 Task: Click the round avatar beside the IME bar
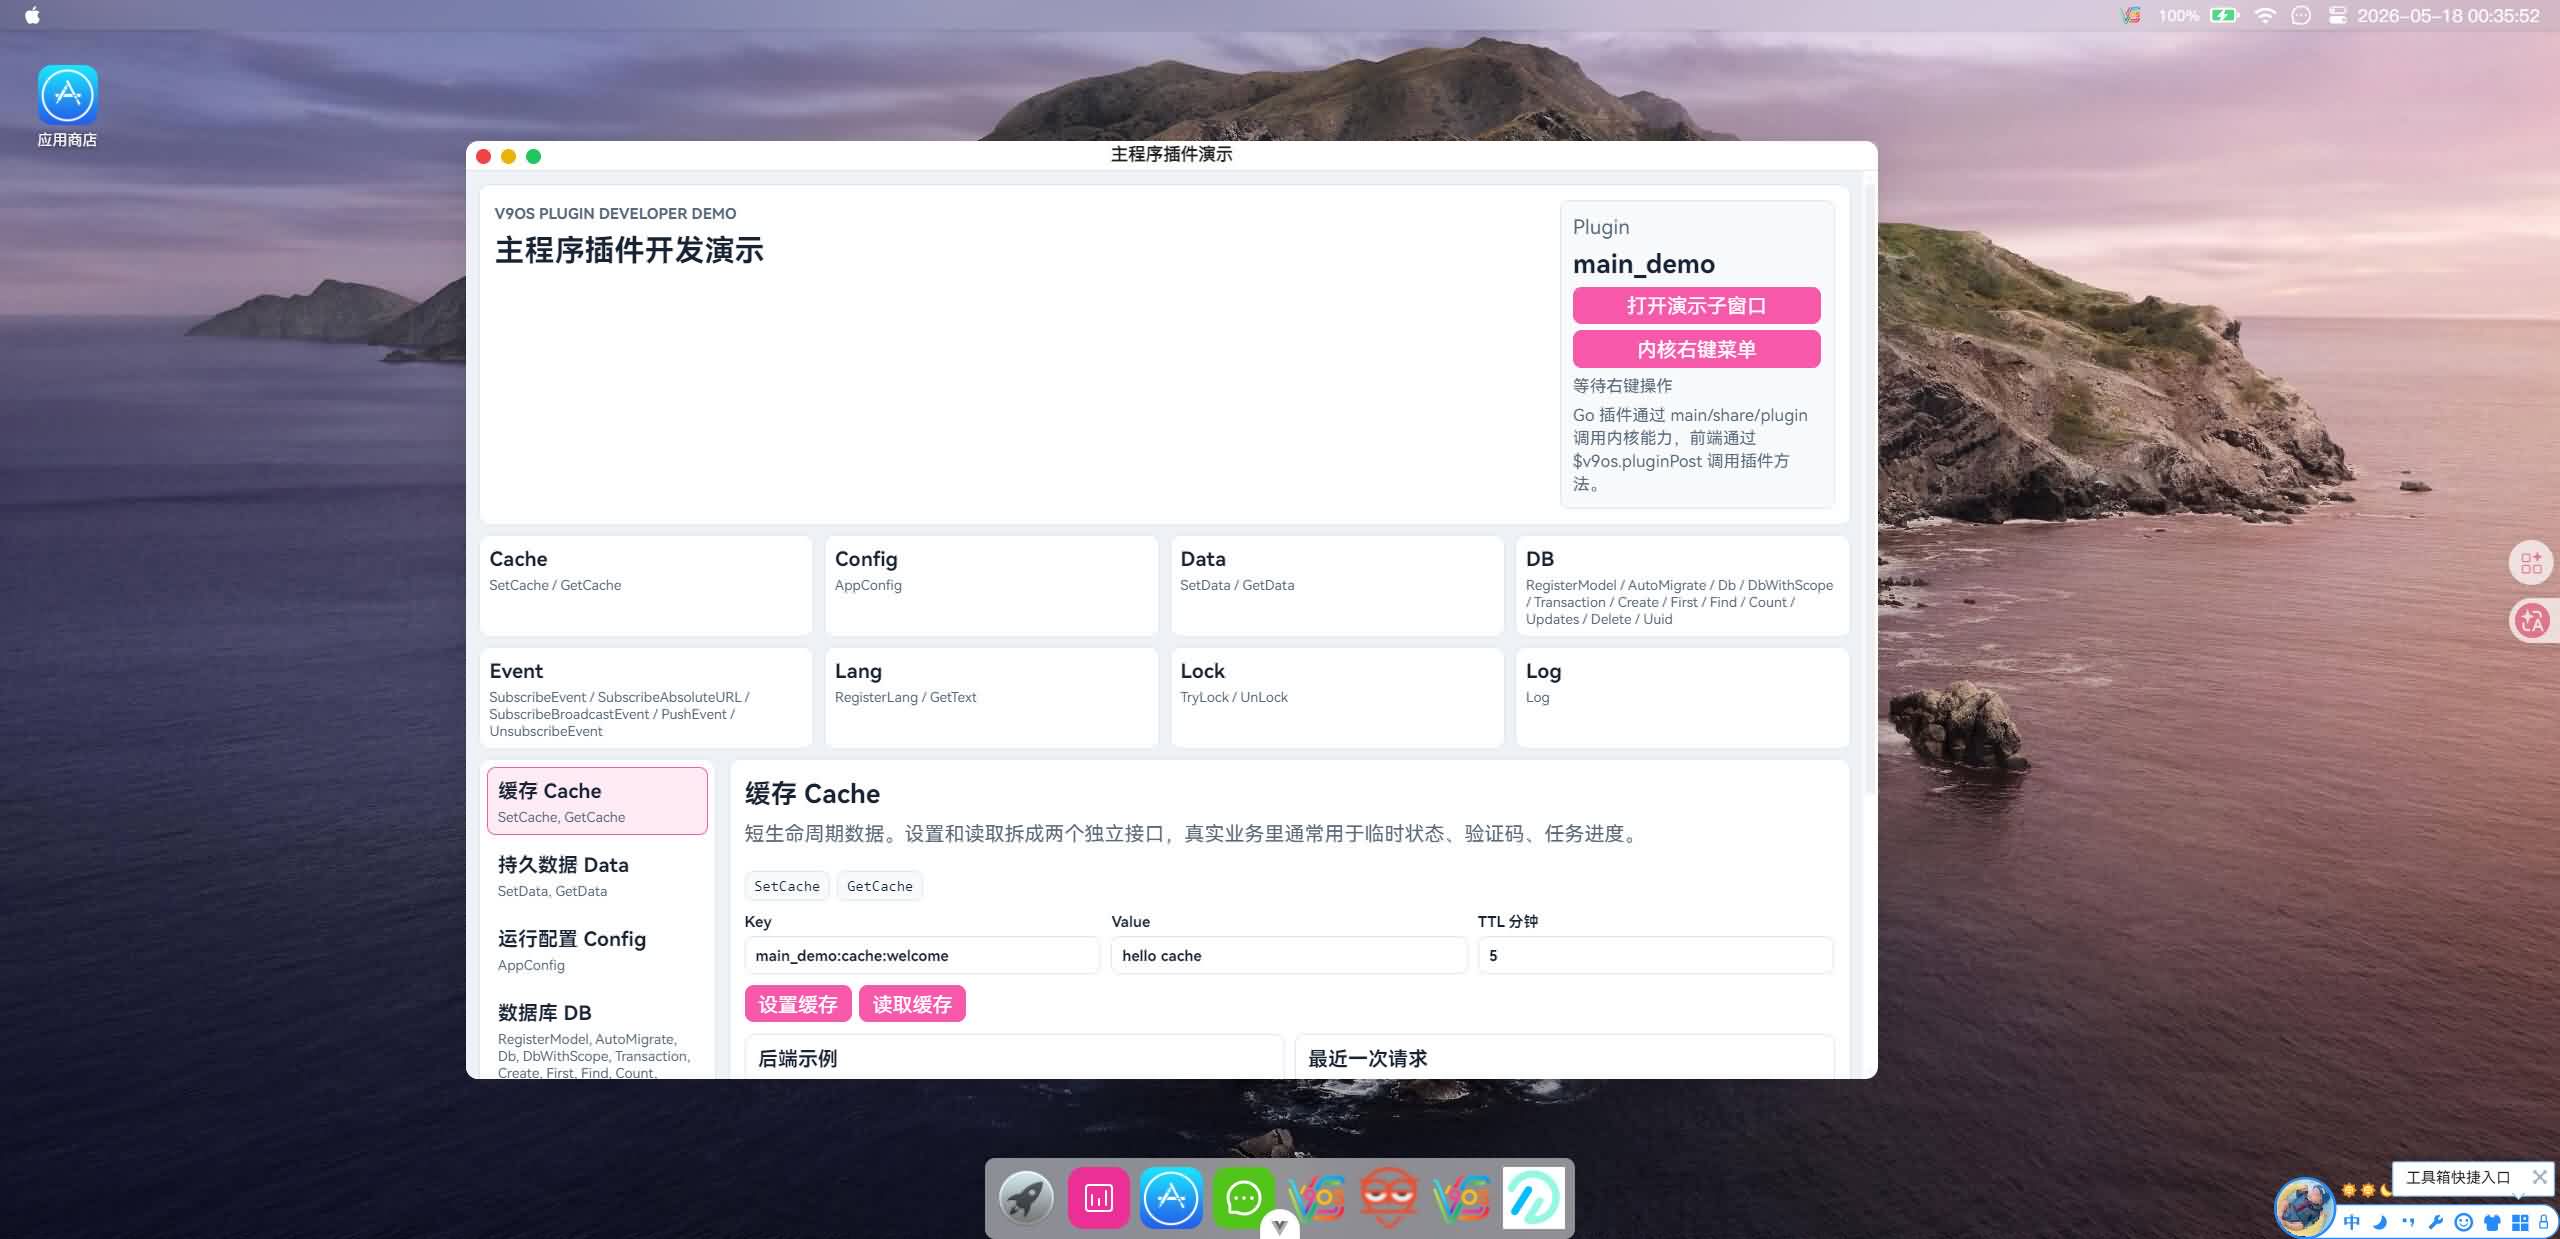[2304, 1207]
